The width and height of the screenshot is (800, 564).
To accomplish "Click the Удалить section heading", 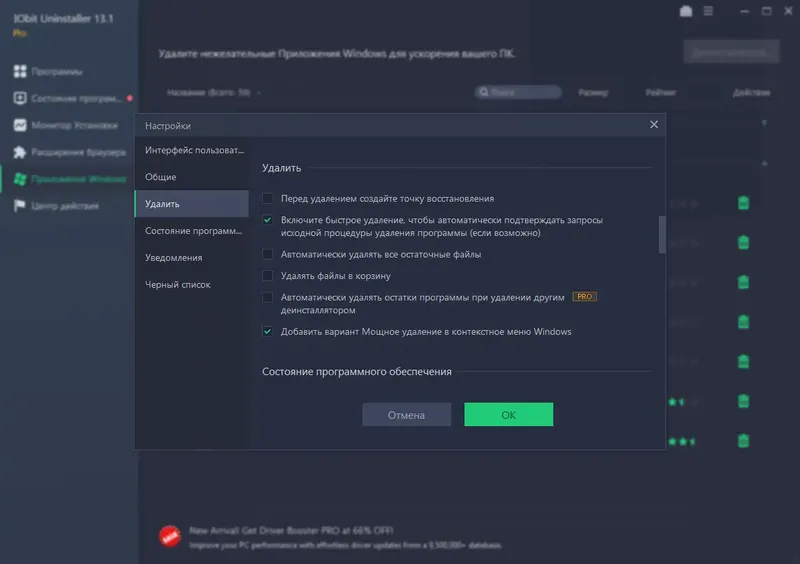I will coord(282,168).
